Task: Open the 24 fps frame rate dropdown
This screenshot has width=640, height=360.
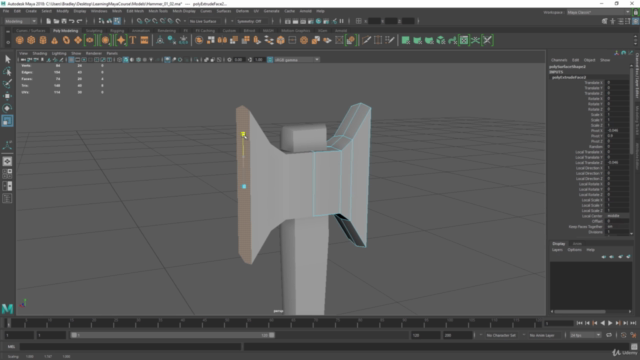Action: coord(585,335)
